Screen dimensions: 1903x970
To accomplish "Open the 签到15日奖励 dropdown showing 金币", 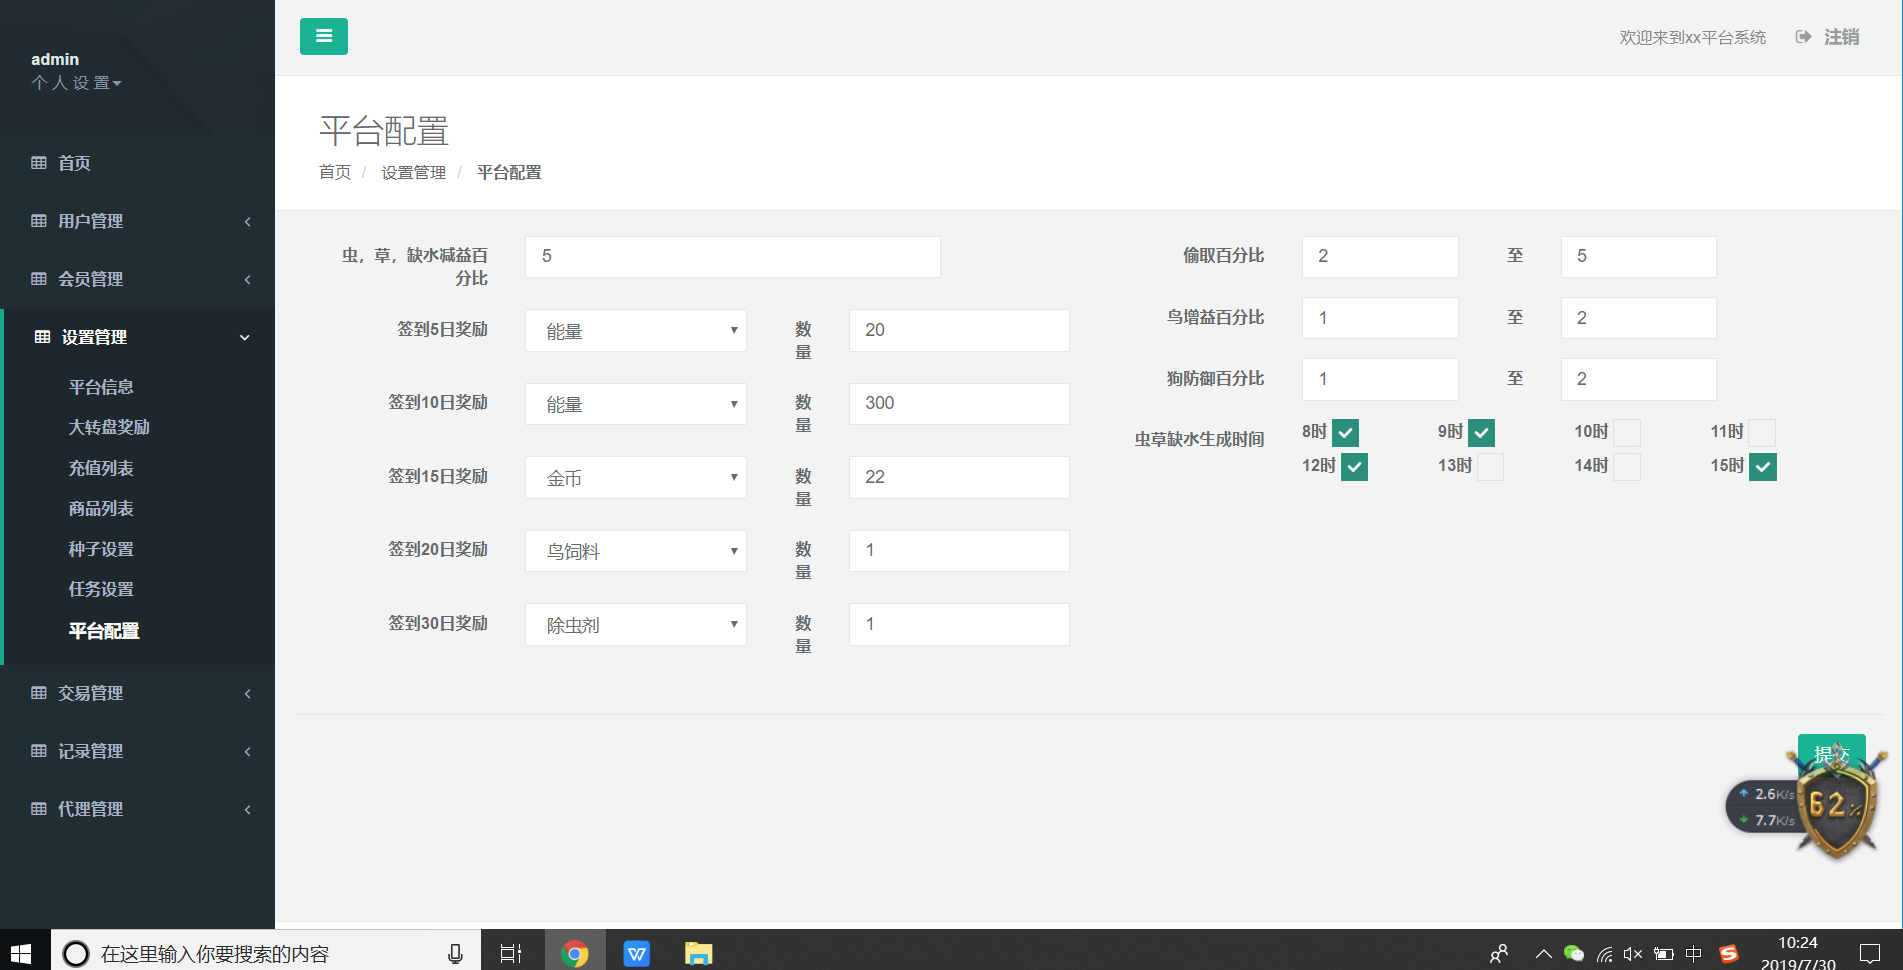I will (x=635, y=478).
